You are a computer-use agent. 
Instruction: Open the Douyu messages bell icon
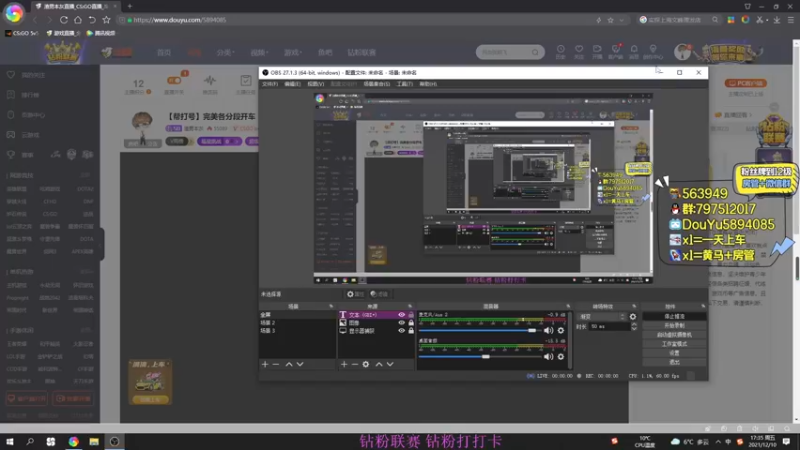(634, 52)
